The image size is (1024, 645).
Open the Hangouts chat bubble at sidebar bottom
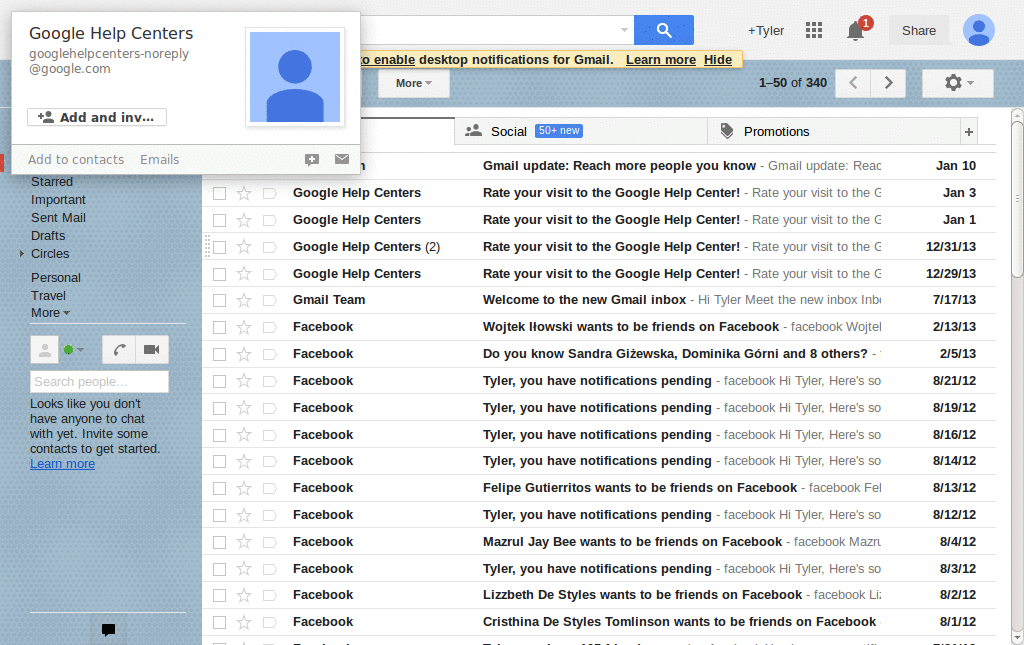click(x=108, y=629)
